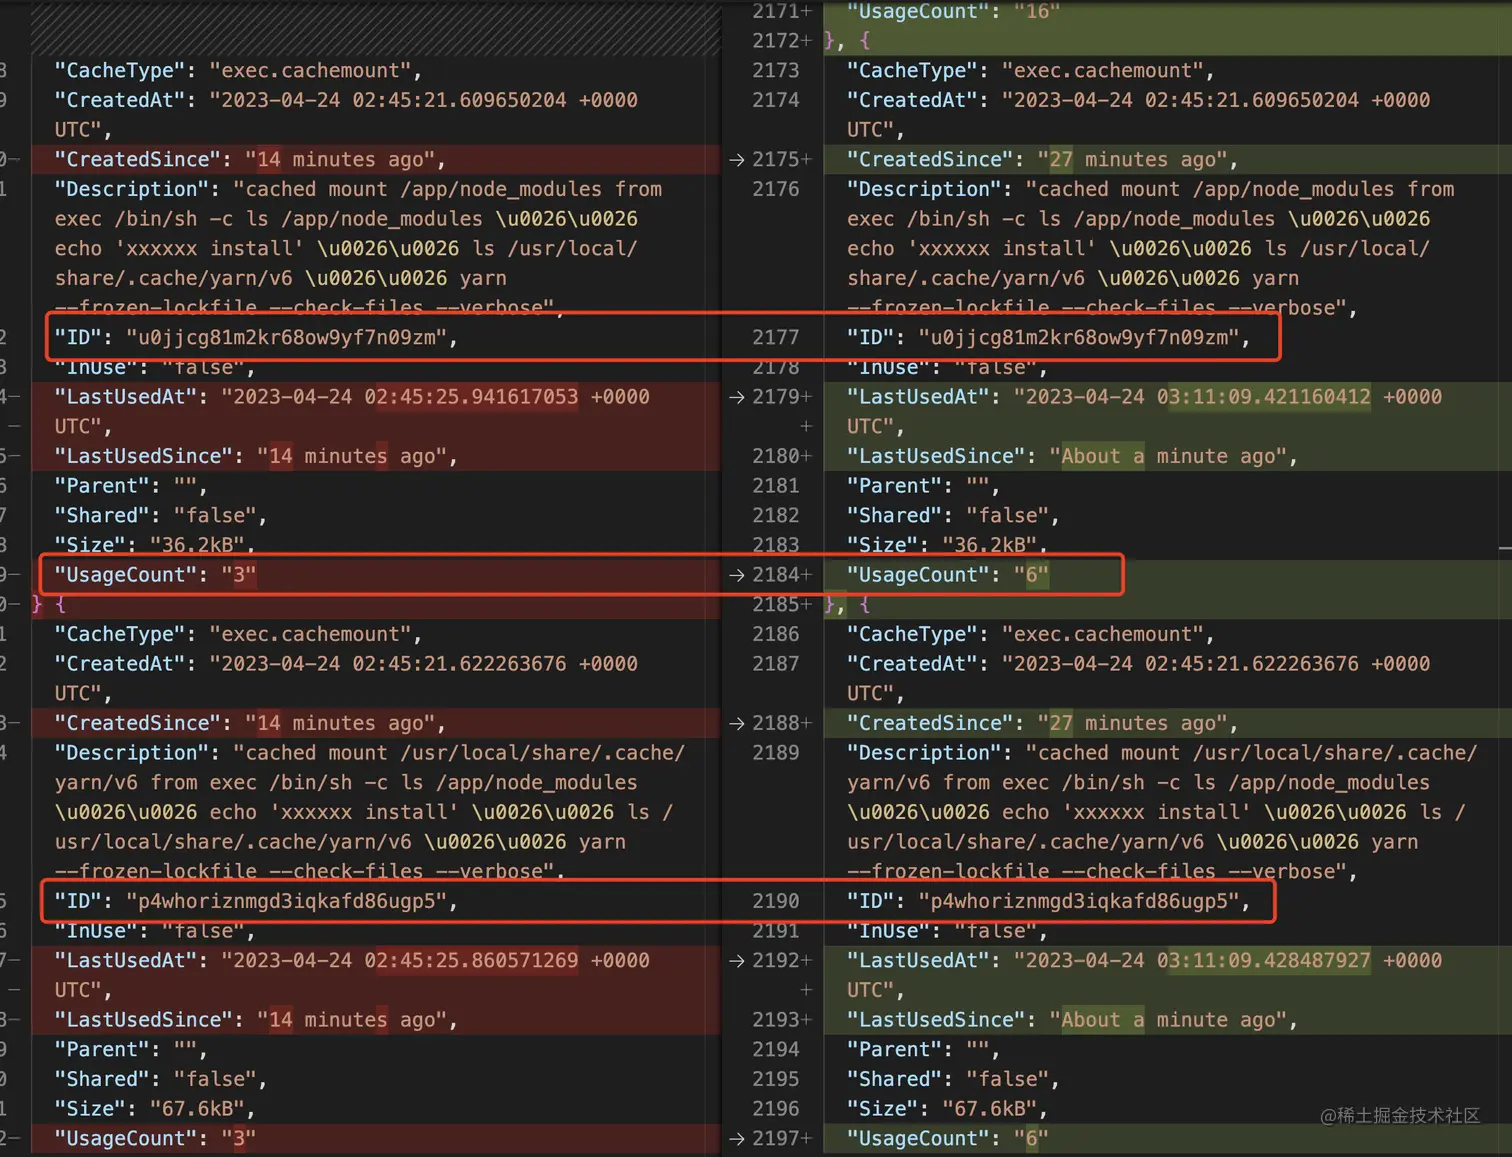
Task: Select line number 2194 in the gutter
Action: (x=776, y=1050)
